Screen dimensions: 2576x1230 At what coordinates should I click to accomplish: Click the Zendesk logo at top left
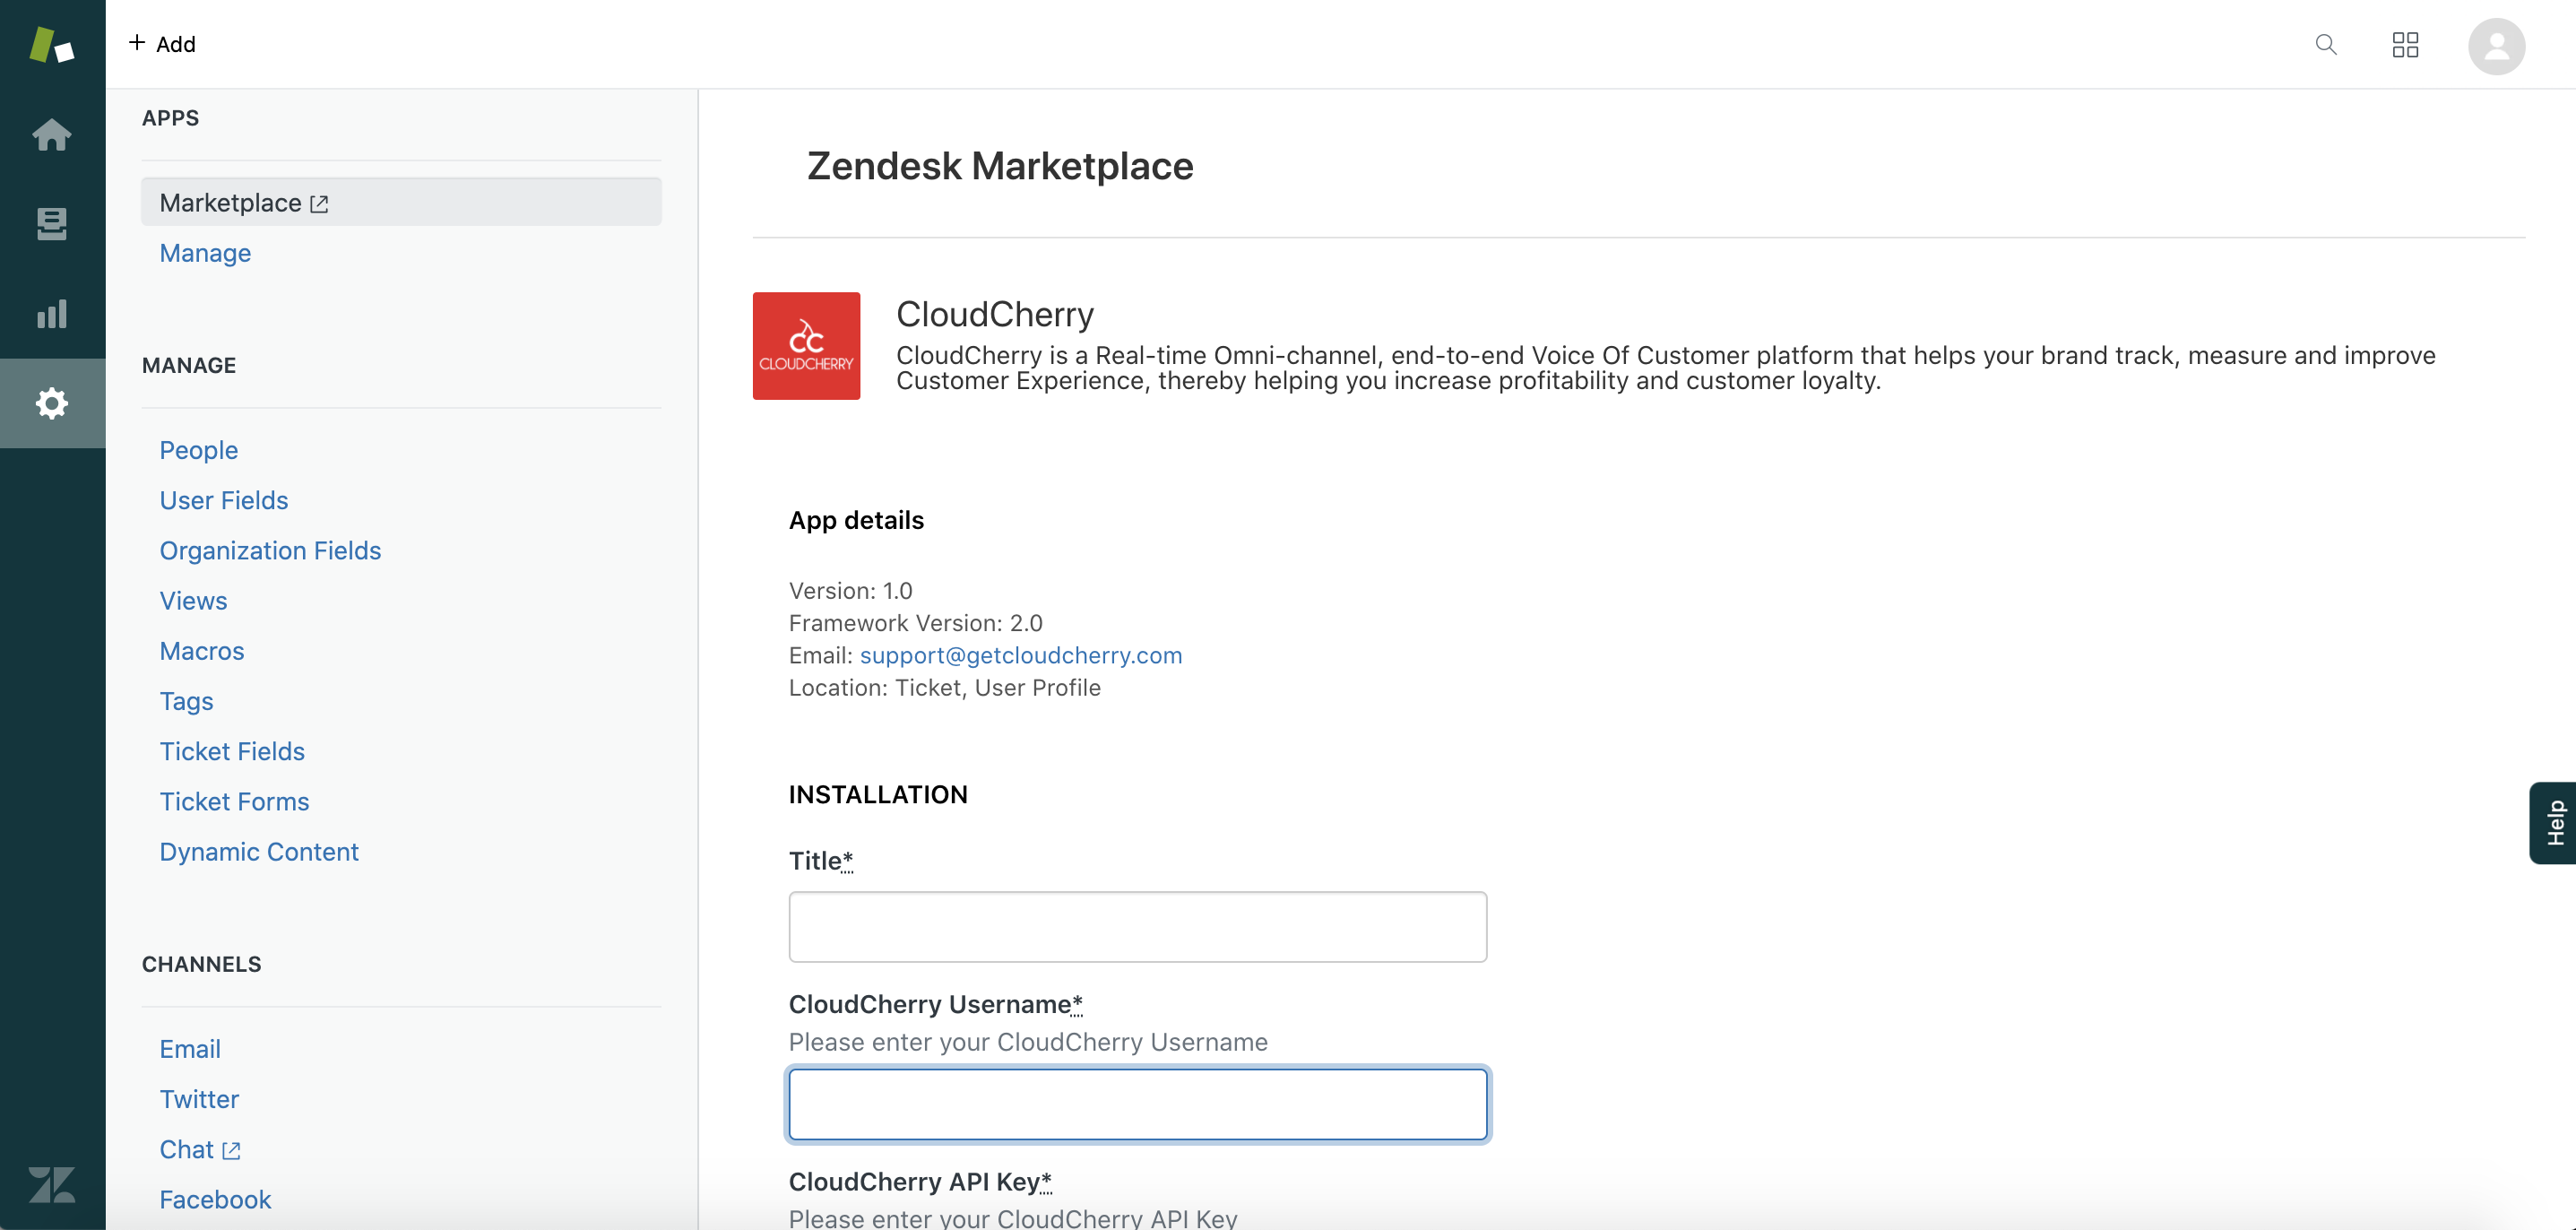(x=52, y=45)
